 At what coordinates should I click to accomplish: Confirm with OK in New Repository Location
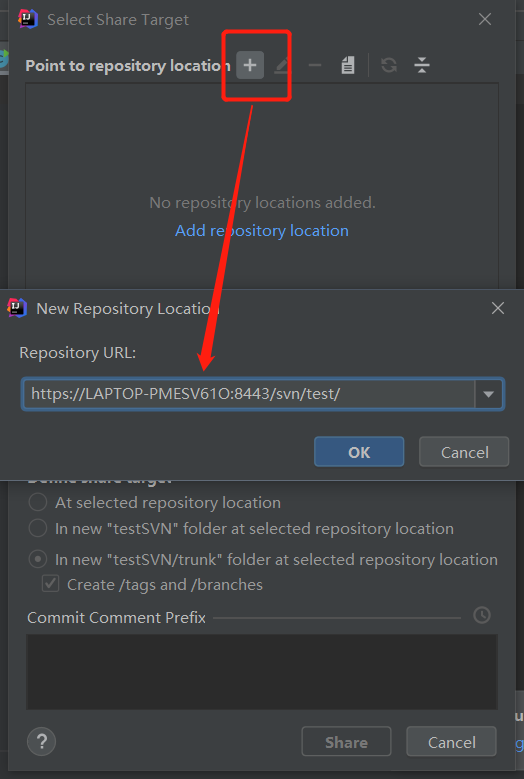click(x=359, y=452)
